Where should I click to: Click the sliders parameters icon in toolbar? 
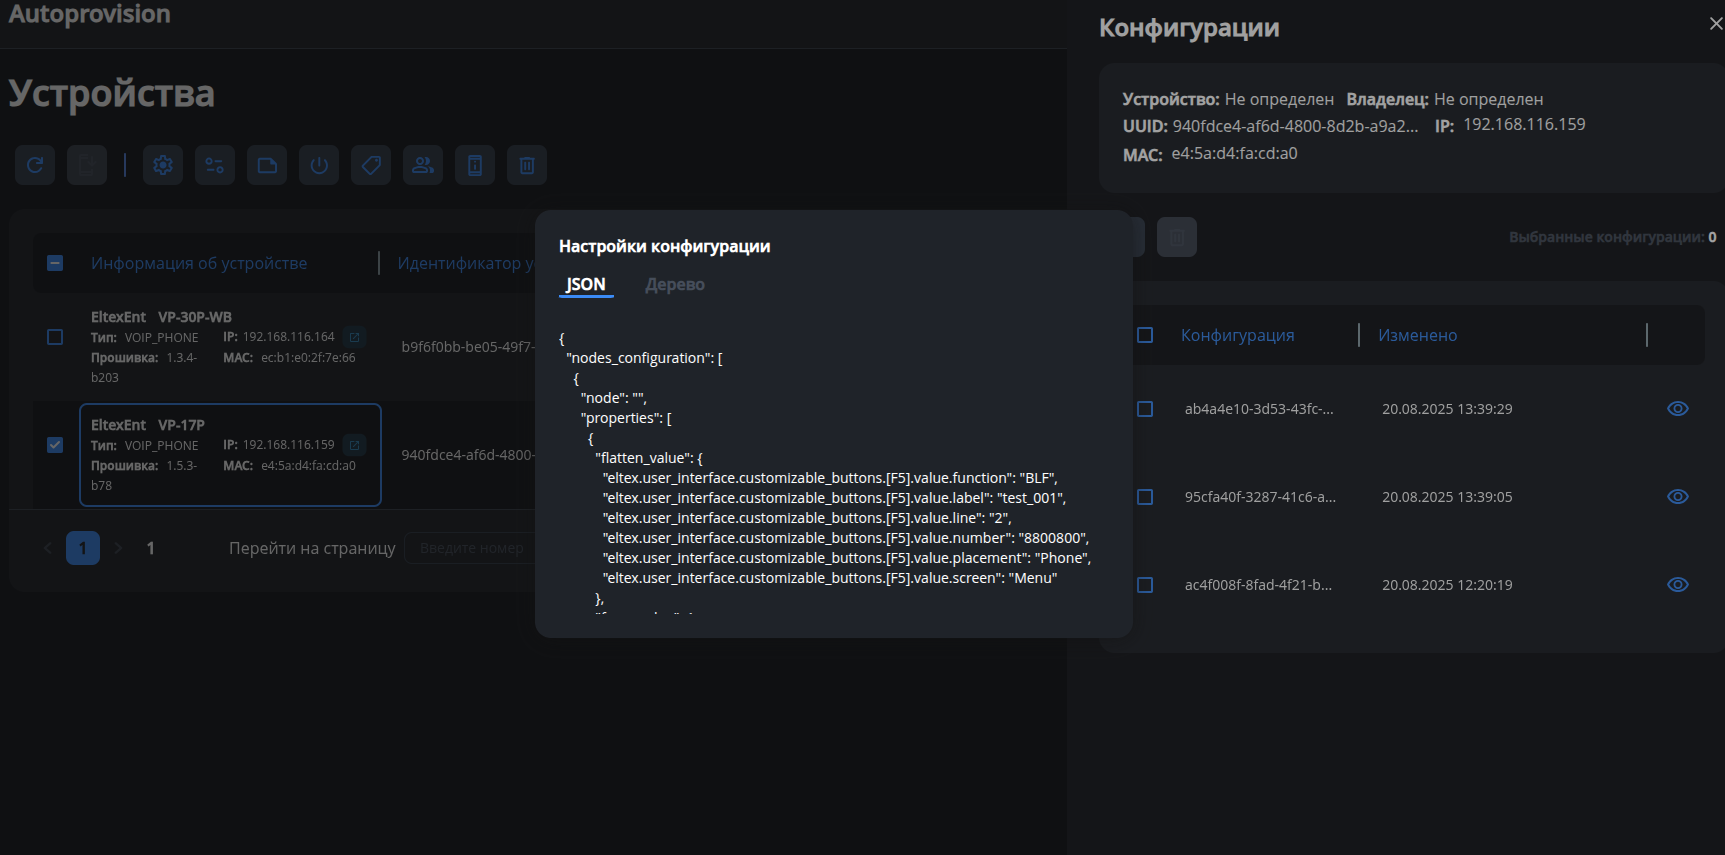(x=215, y=165)
